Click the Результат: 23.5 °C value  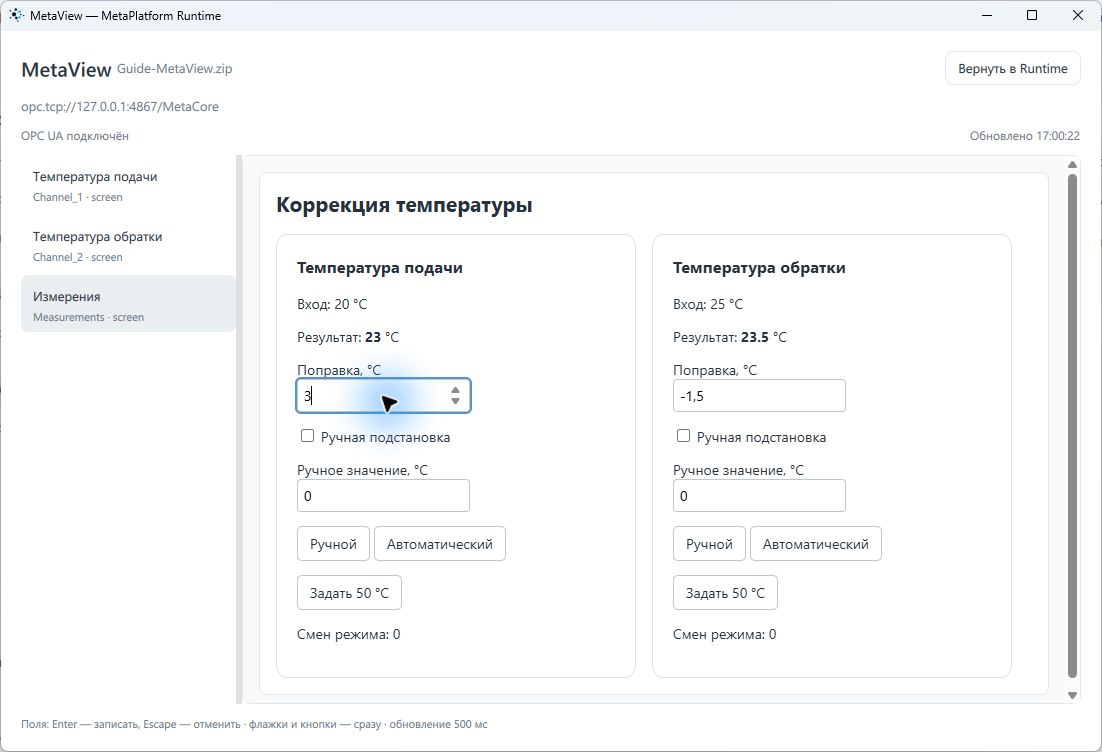pyautogui.click(x=730, y=337)
